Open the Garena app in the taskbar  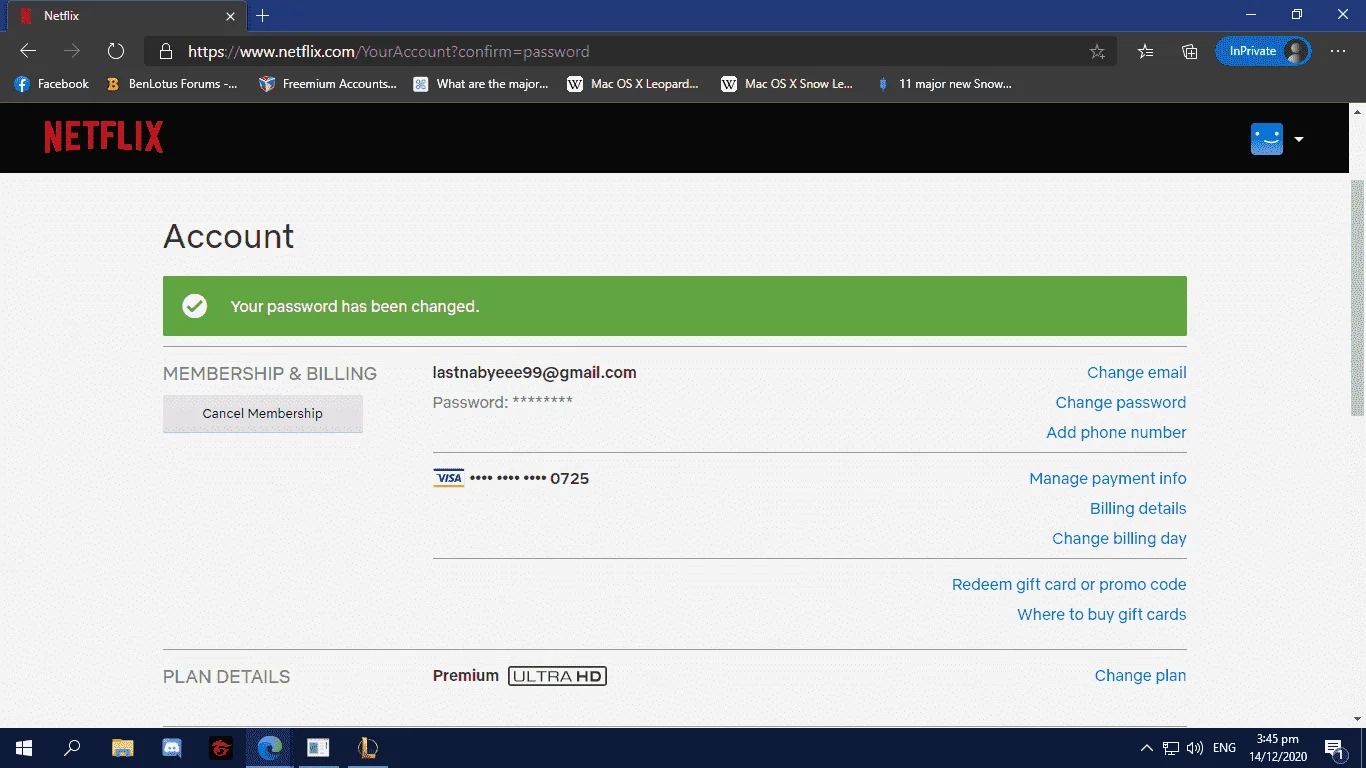[x=220, y=748]
